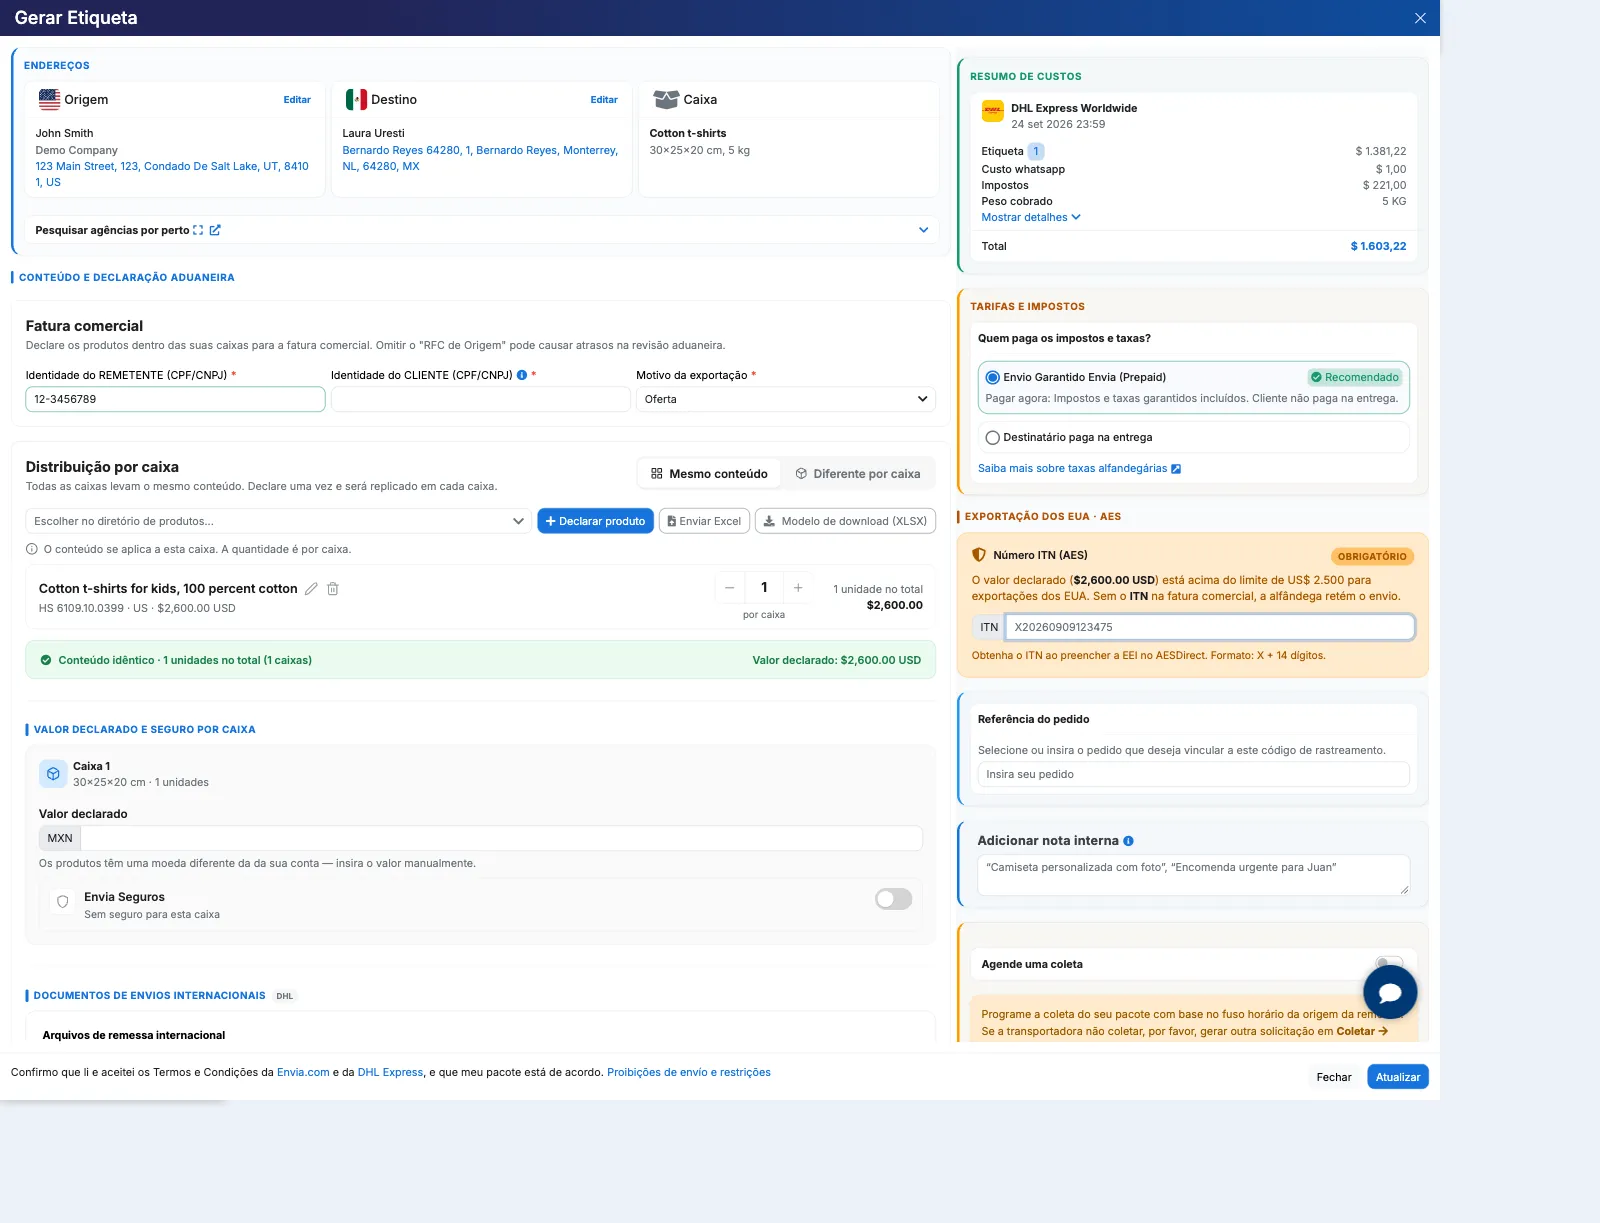The height and width of the screenshot is (1223, 1600).
Task: Click the Etiqueta count badge
Action: 1036,151
